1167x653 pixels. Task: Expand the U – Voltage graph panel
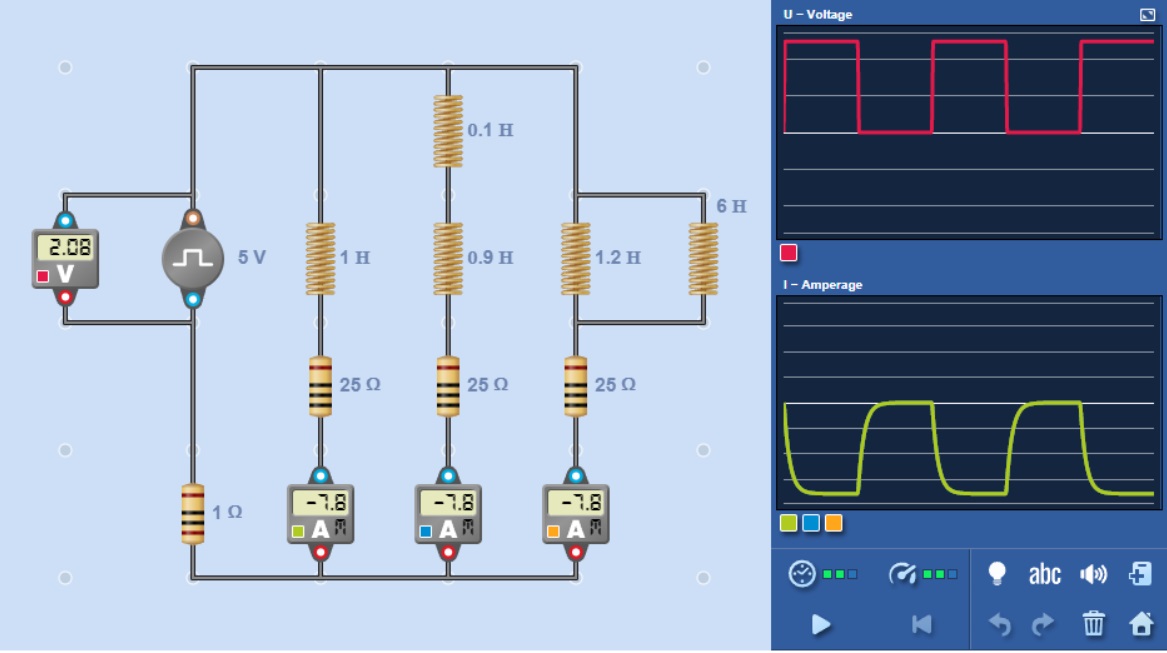pos(1147,14)
